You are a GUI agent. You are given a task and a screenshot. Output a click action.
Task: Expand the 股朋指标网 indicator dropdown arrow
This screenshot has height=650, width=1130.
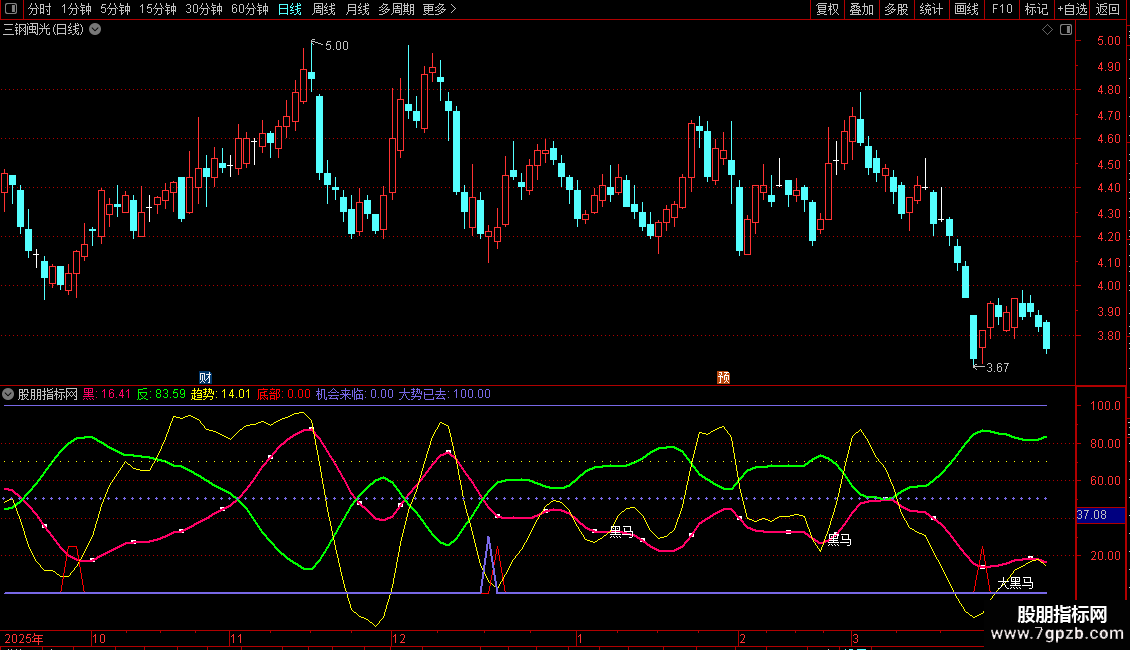pyautogui.click(x=9, y=394)
